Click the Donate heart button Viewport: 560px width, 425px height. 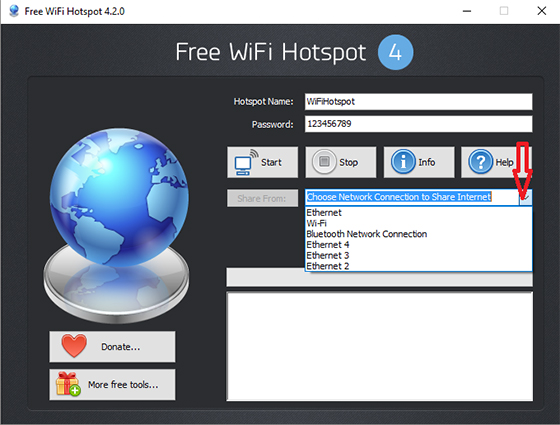(112, 346)
